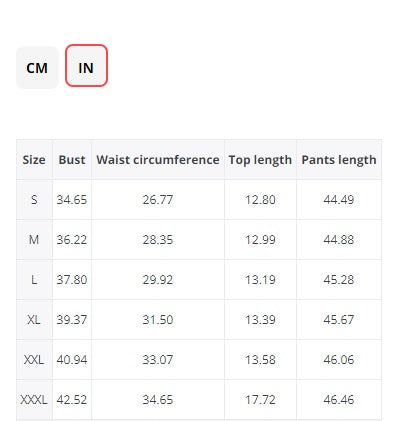The width and height of the screenshot is (397, 421).
Task: Click top length value 17.72
Action: [260, 400]
